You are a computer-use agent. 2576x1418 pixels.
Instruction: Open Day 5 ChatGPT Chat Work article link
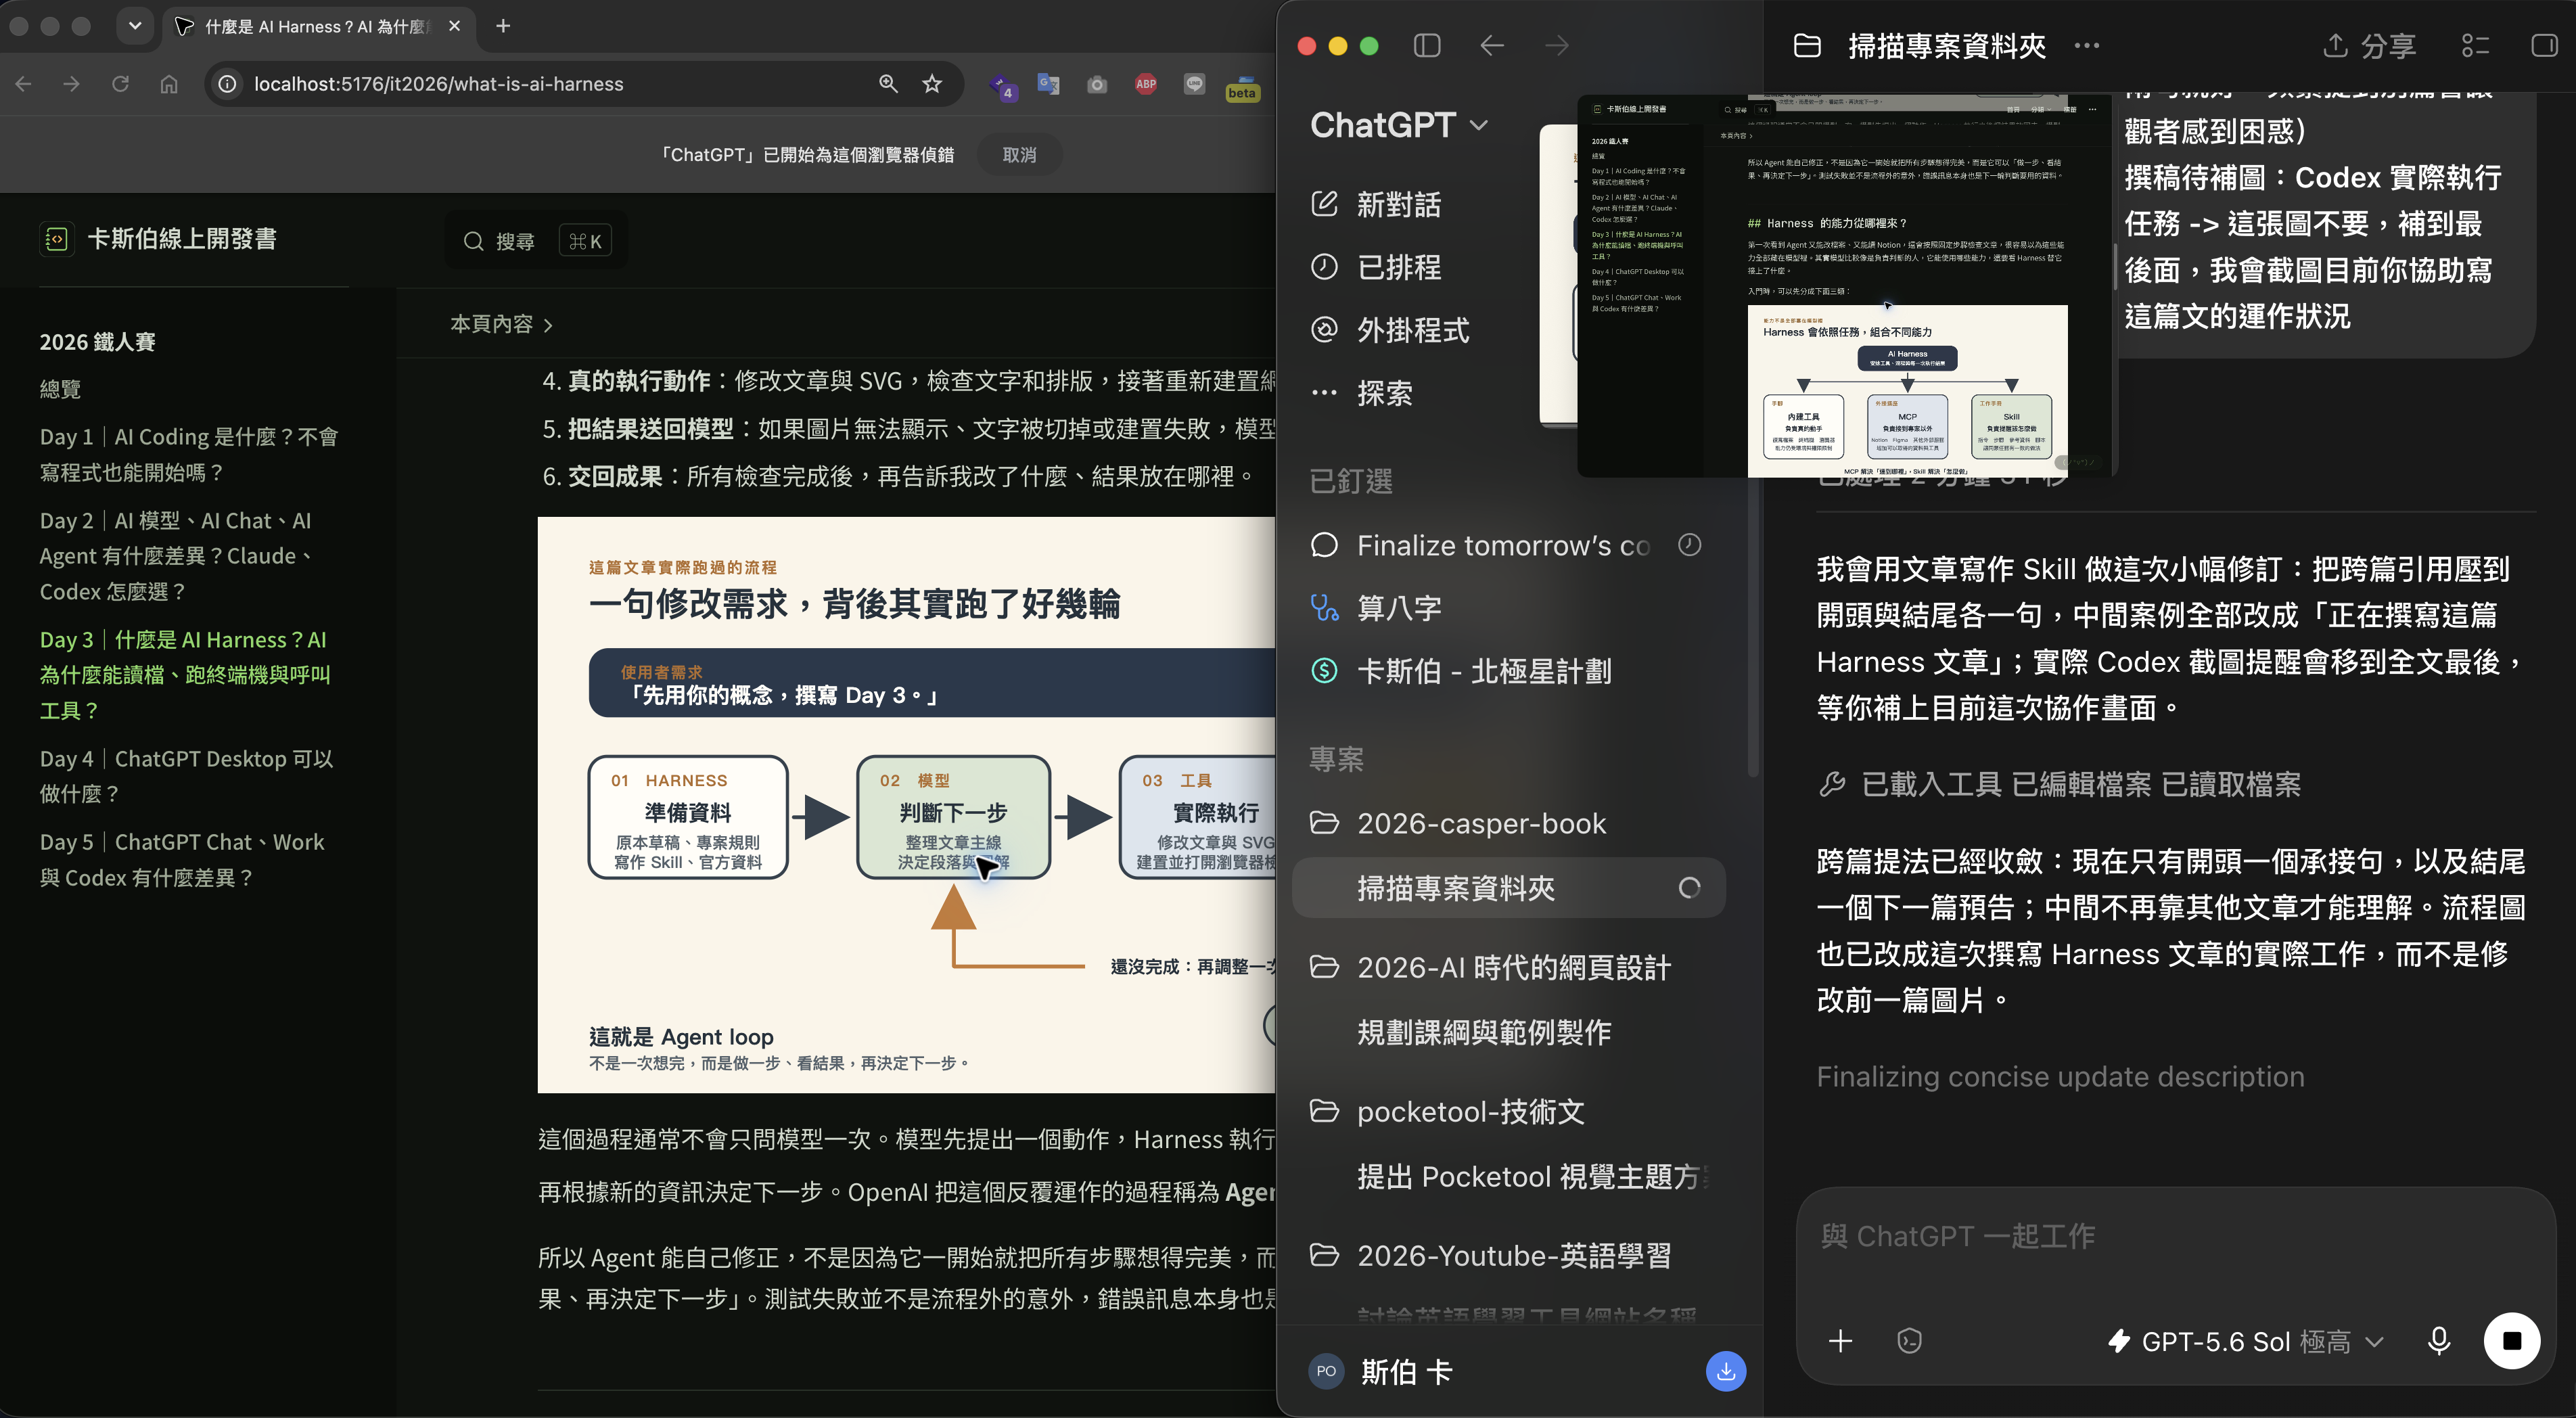pos(182,859)
